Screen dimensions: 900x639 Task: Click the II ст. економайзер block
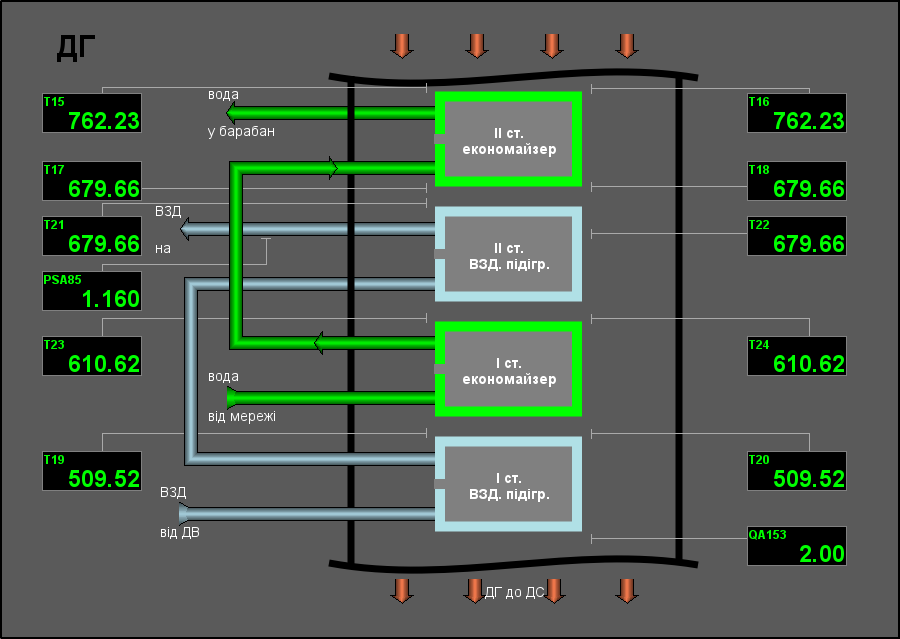pyautogui.click(x=509, y=139)
